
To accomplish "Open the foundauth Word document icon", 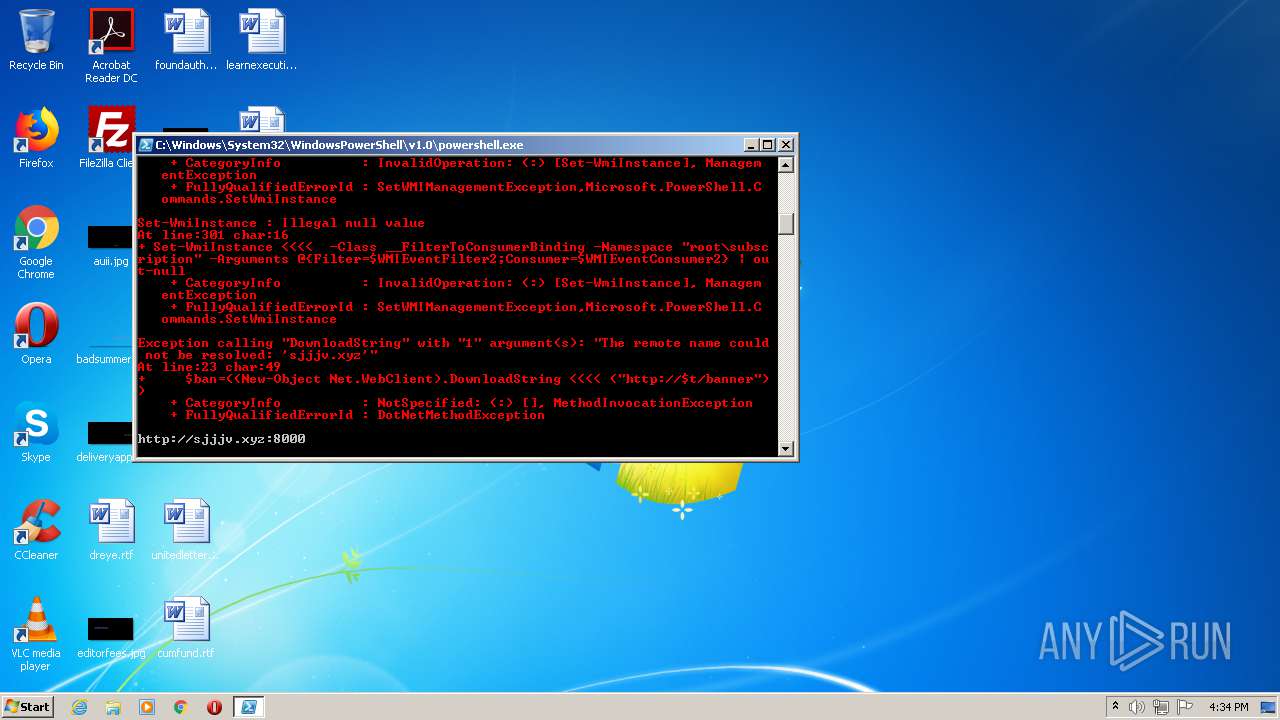I will coord(186,40).
